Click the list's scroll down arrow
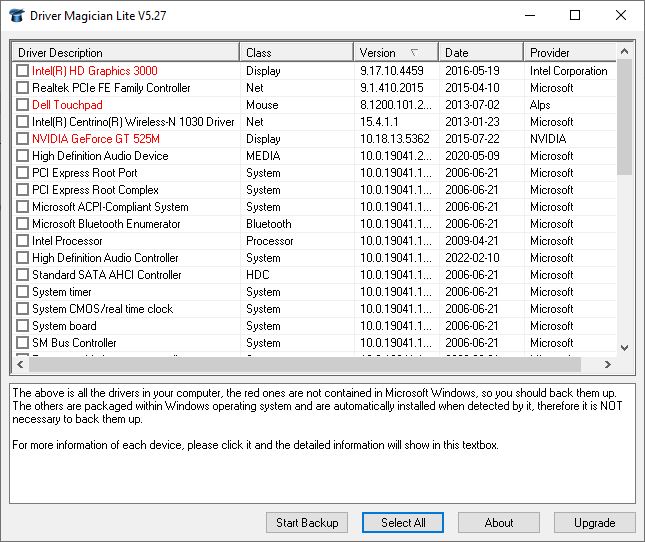The width and height of the screenshot is (645, 542). 624,347
